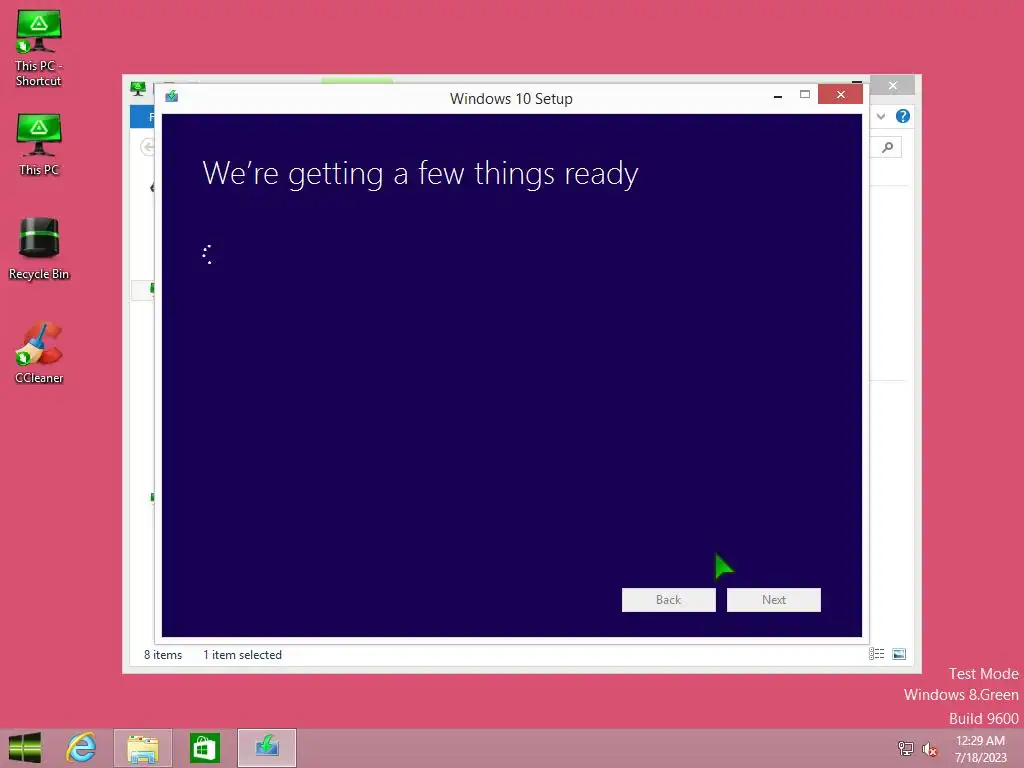Launch CCleaner from the desktop
1024x768 pixels.
click(39, 353)
